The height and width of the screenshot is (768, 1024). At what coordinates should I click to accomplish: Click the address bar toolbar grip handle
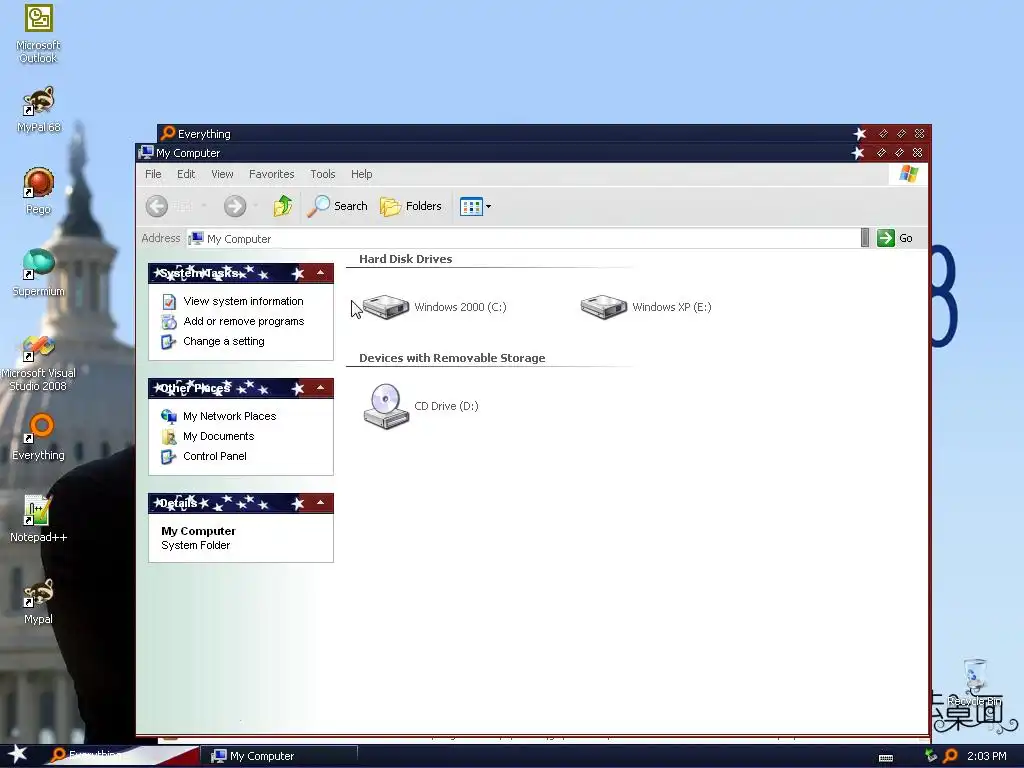click(x=865, y=238)
